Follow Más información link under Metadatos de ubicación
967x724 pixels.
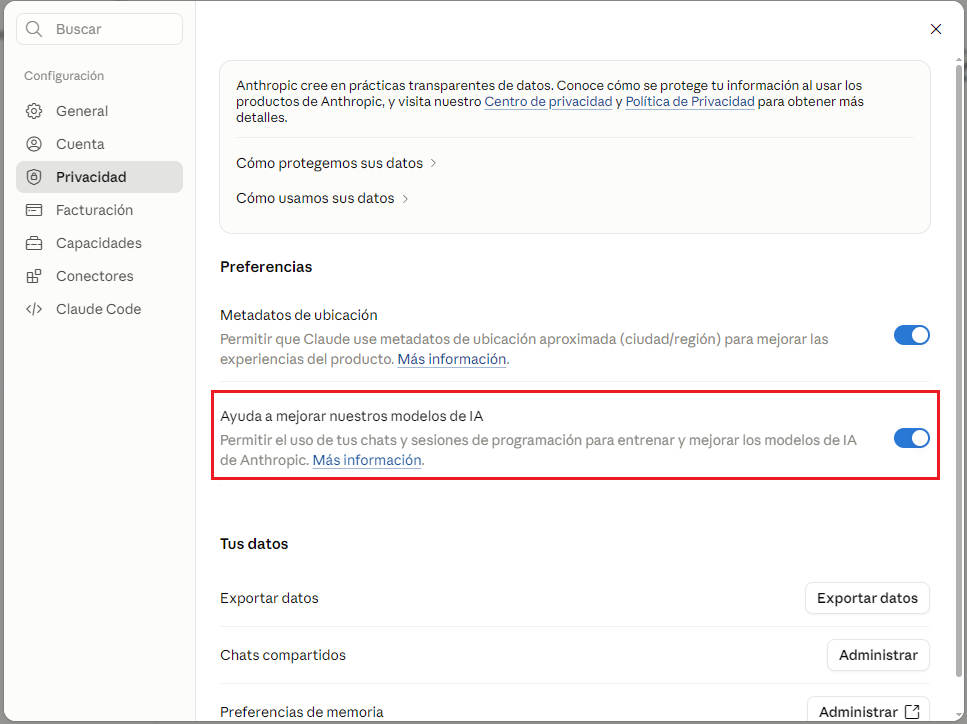point(451,360)
